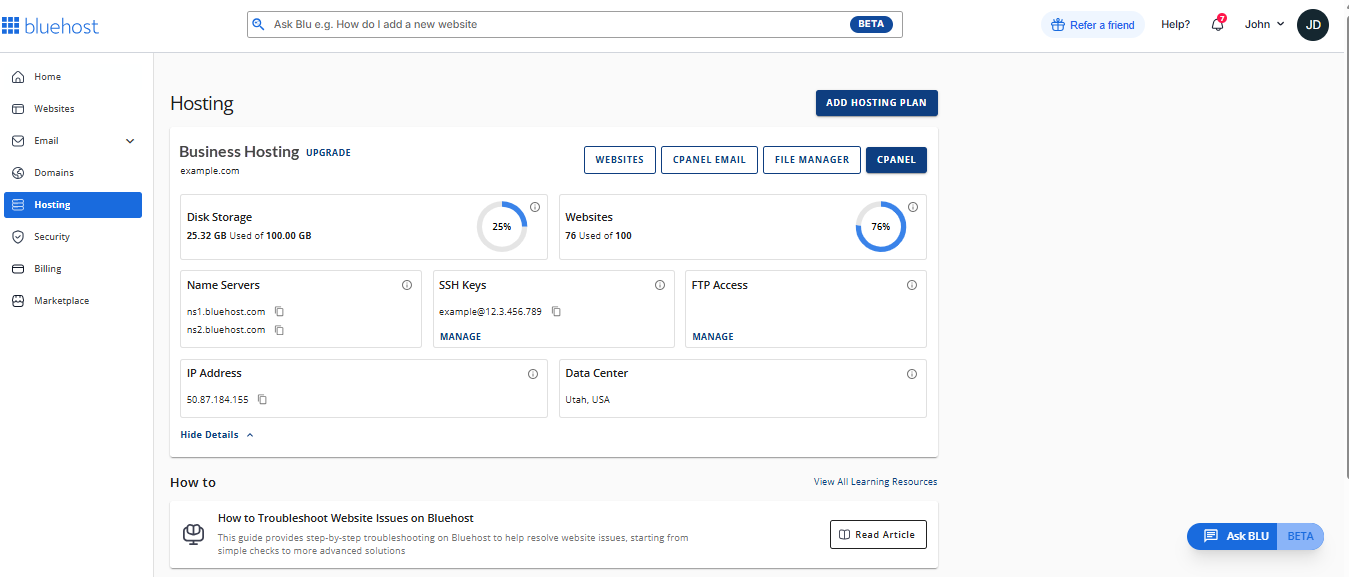
Task: Open the John account dropdown
Action: point(1263,24)
